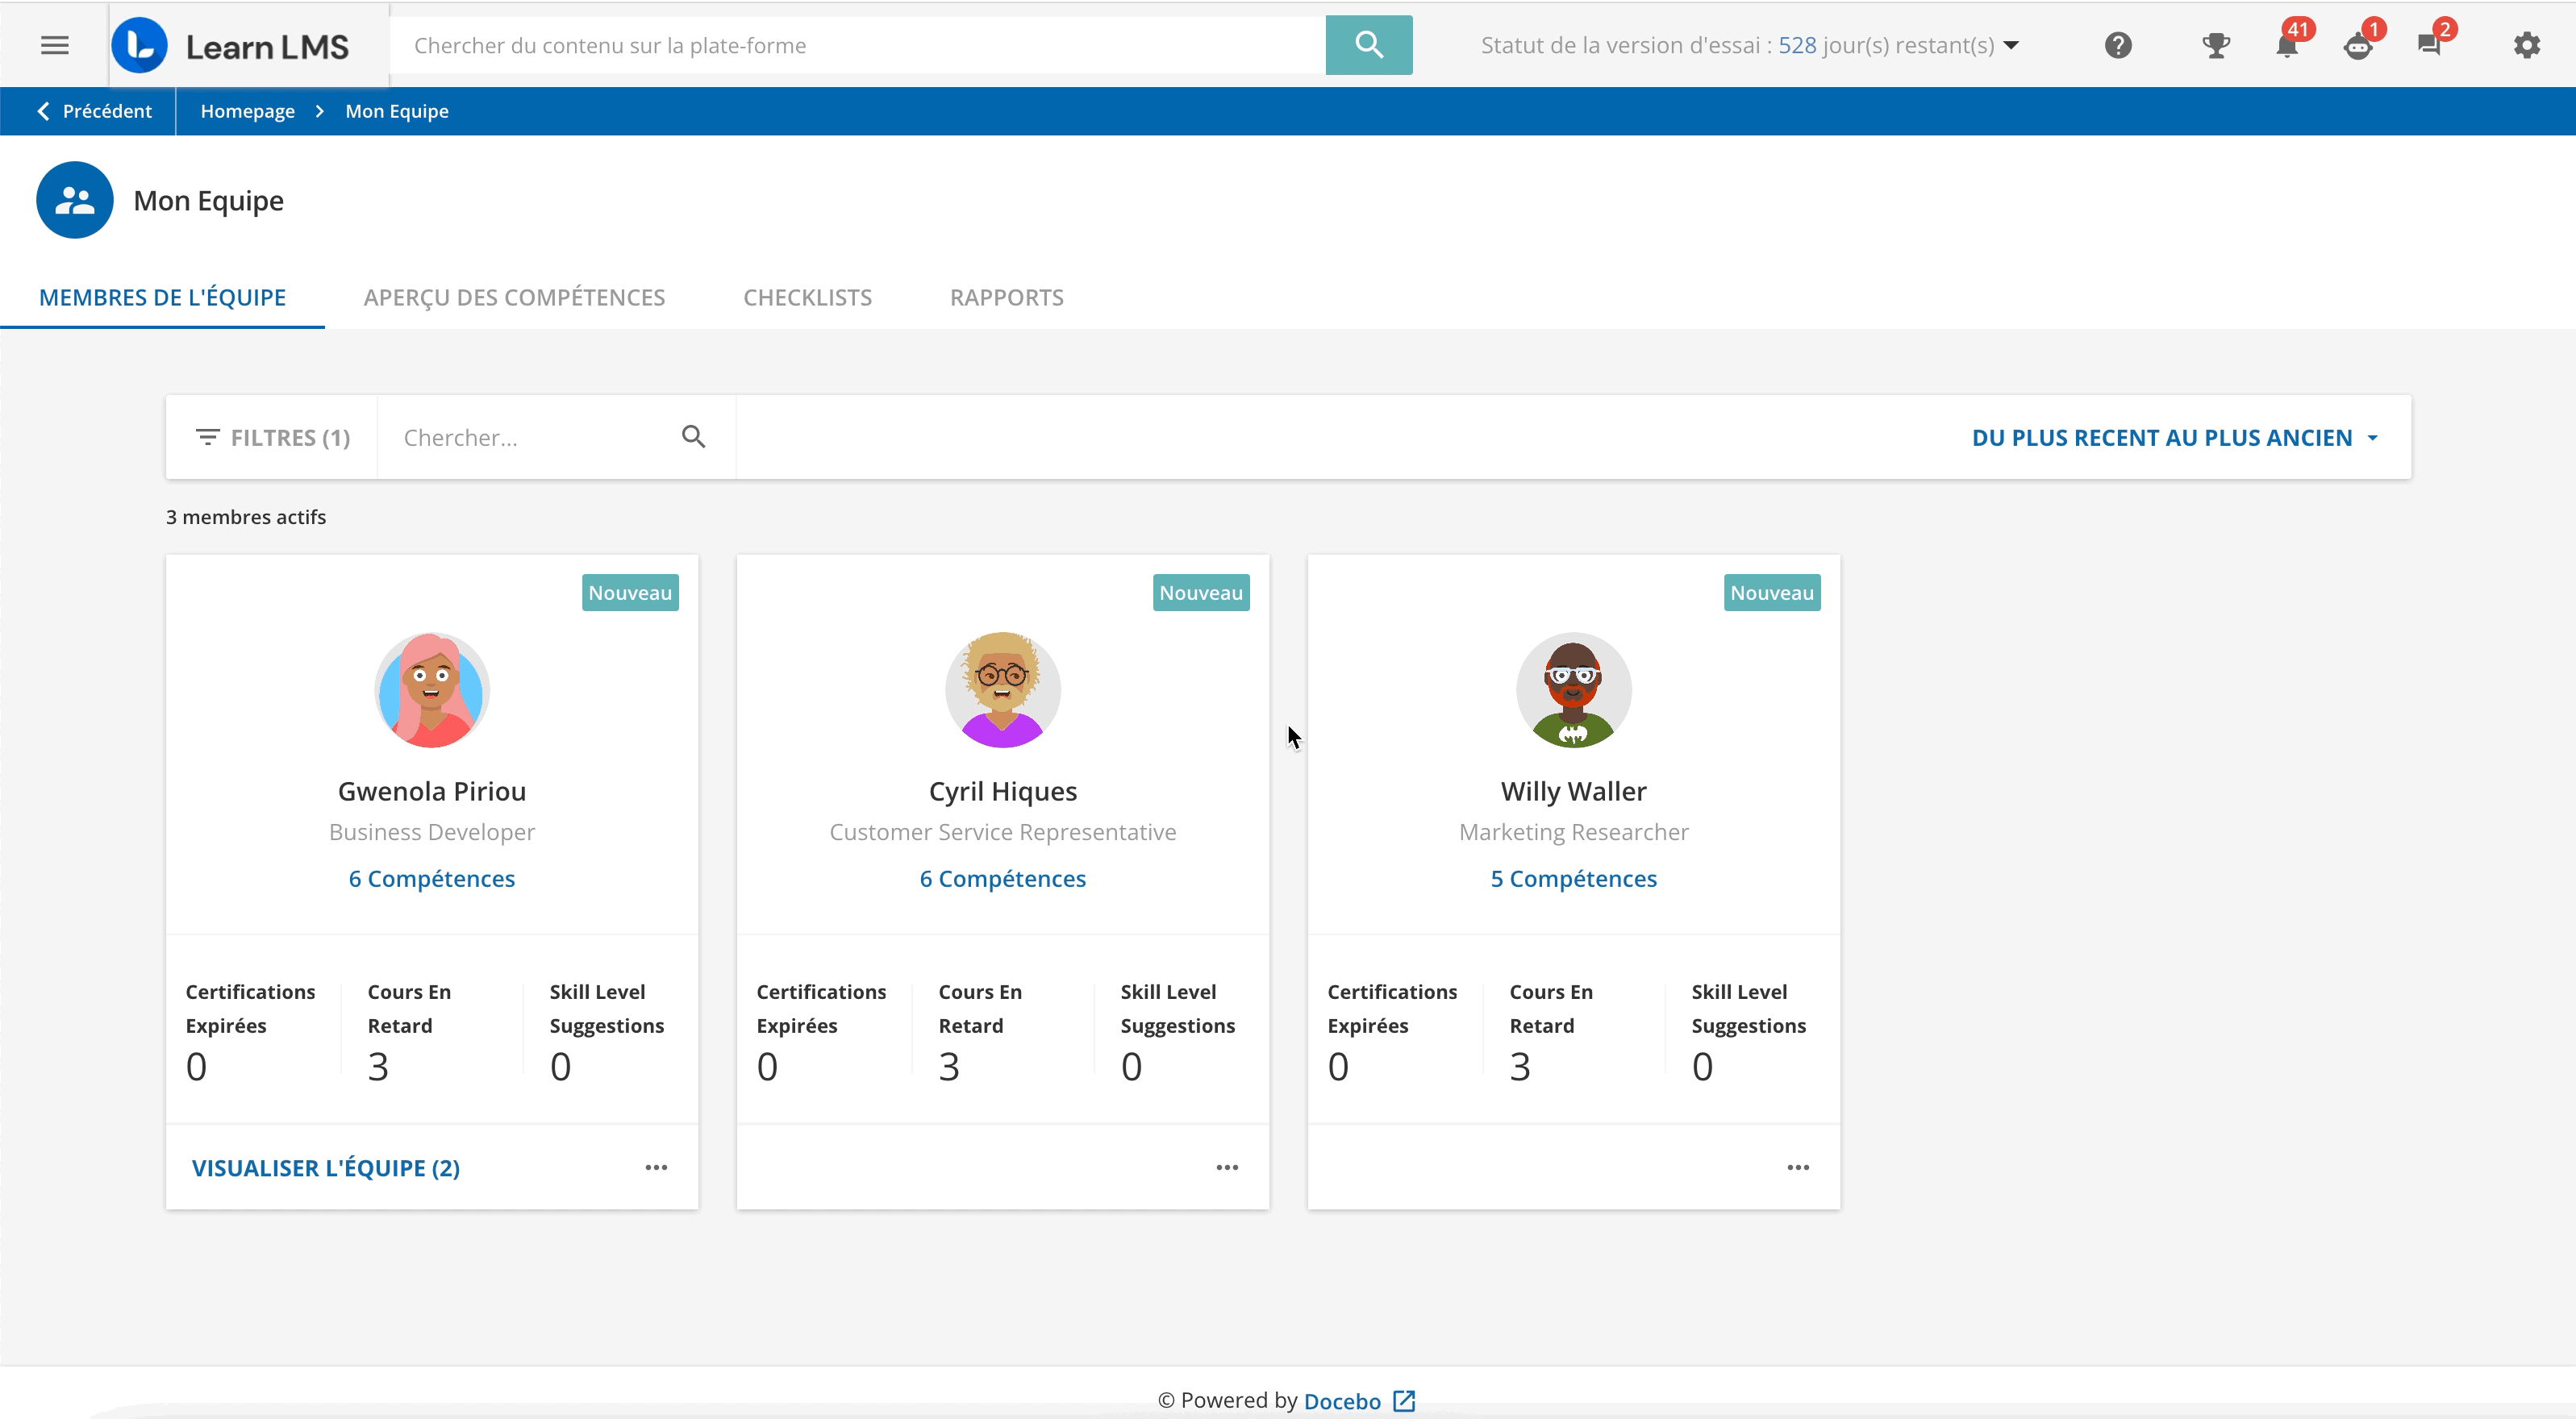Open Cyril Hiques' 6 Compétences link
Image resolution: width=2576 pixels, height=1419 pixels.
coord(1002,879)
